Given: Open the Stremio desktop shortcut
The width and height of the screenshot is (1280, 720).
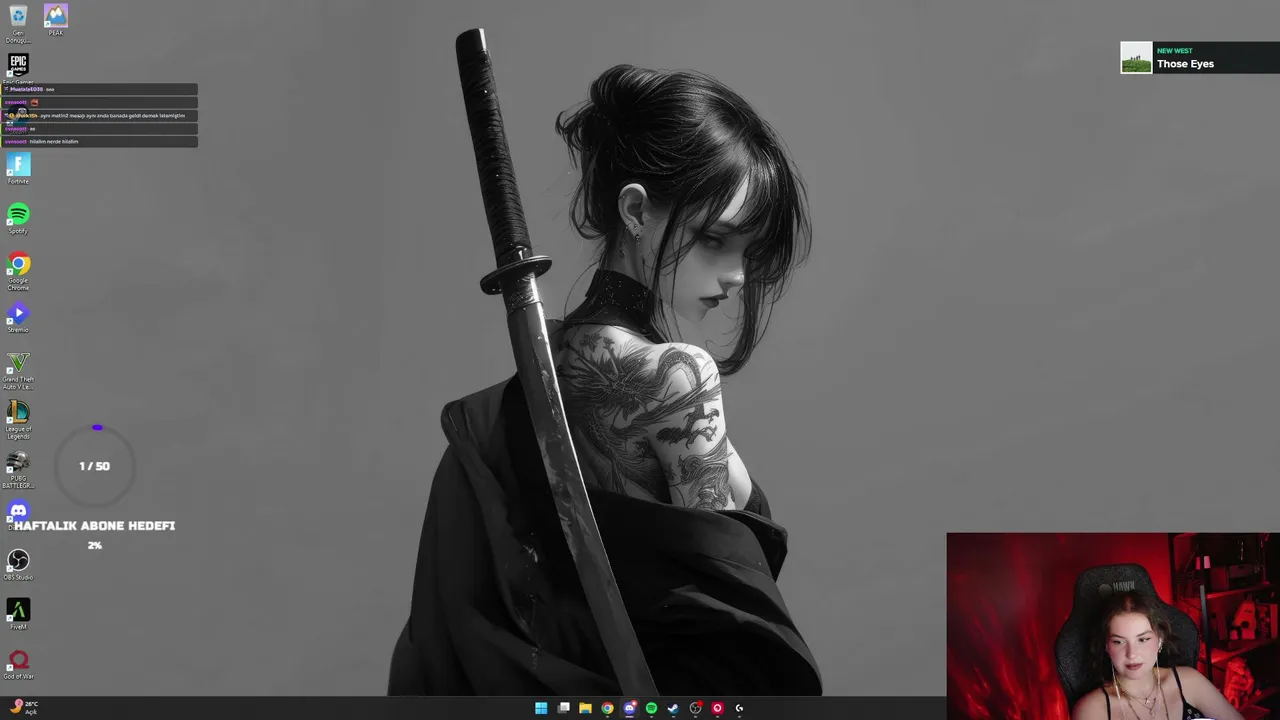Looking at the screenshot, I should (18, 317).
